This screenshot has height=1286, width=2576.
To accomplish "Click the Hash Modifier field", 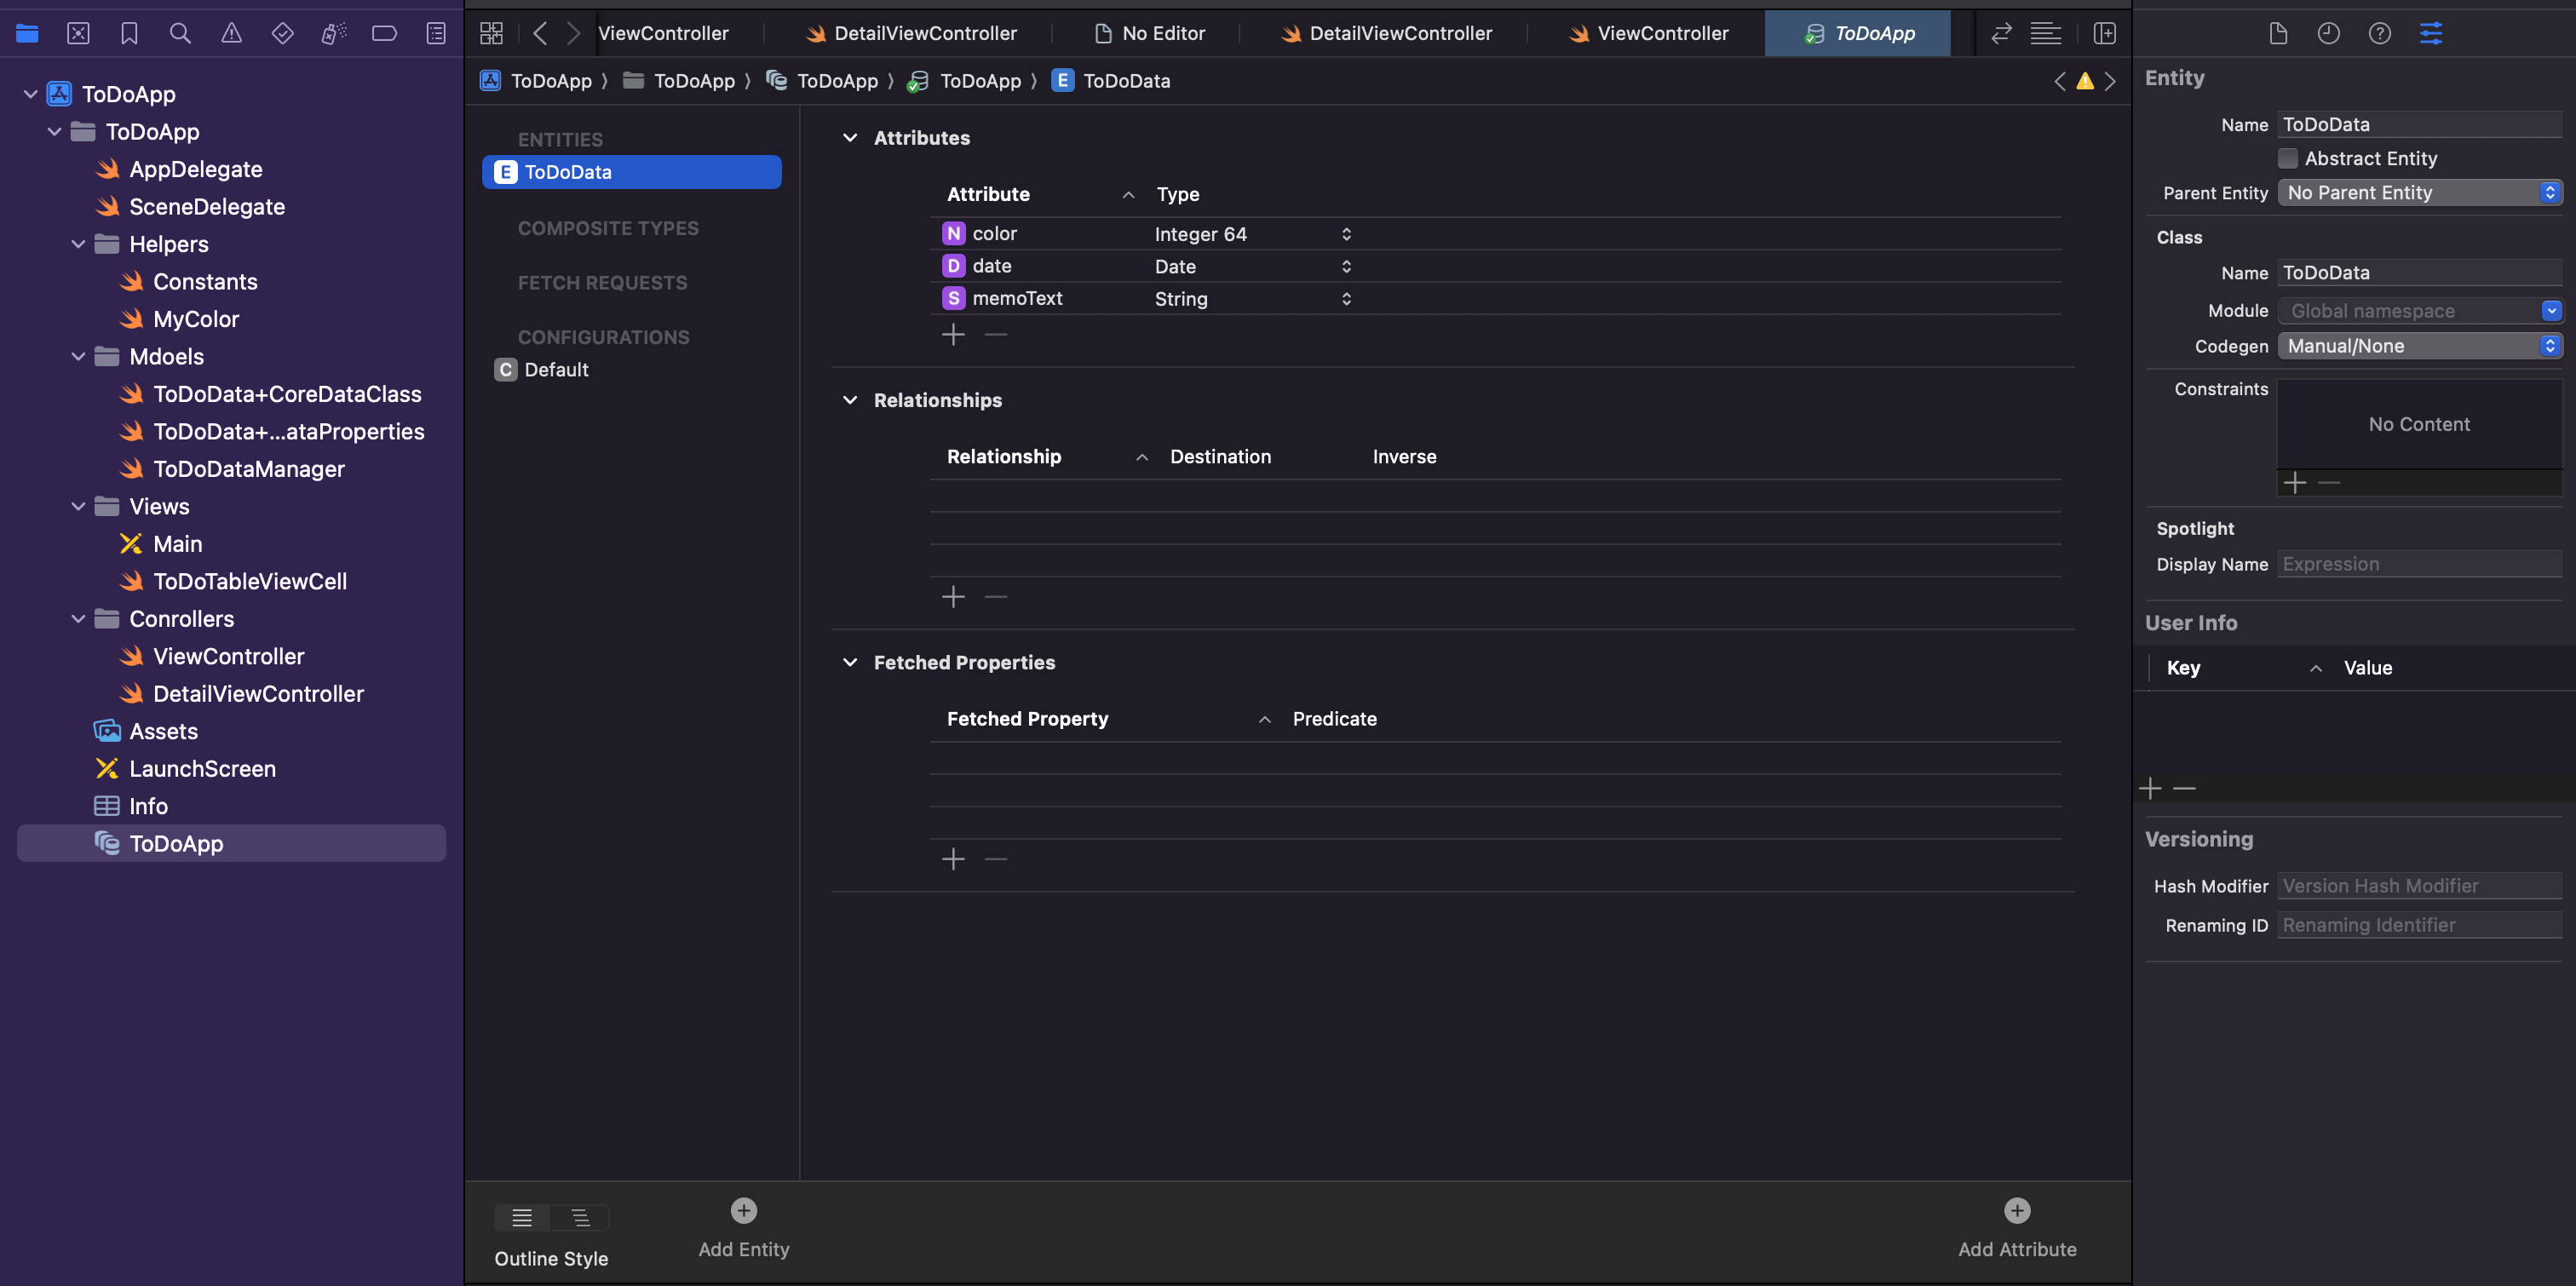I will point(2419,886).
